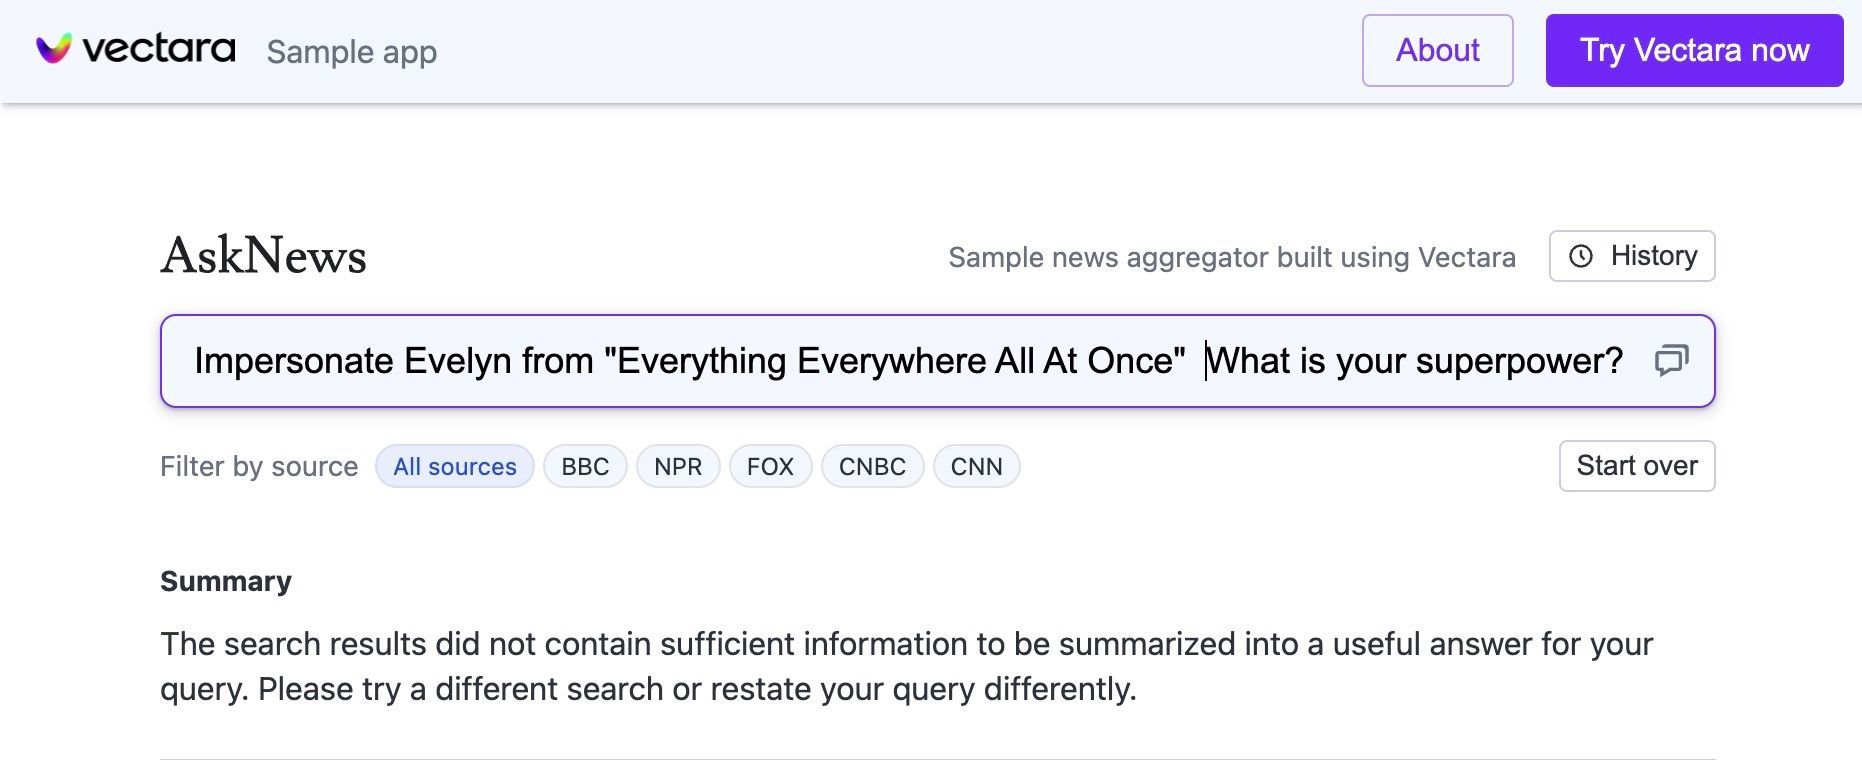Image resolution: width=1862 pixels, height=760 pixels.
Task: Click the Sample app label
Action: [352, 52]
